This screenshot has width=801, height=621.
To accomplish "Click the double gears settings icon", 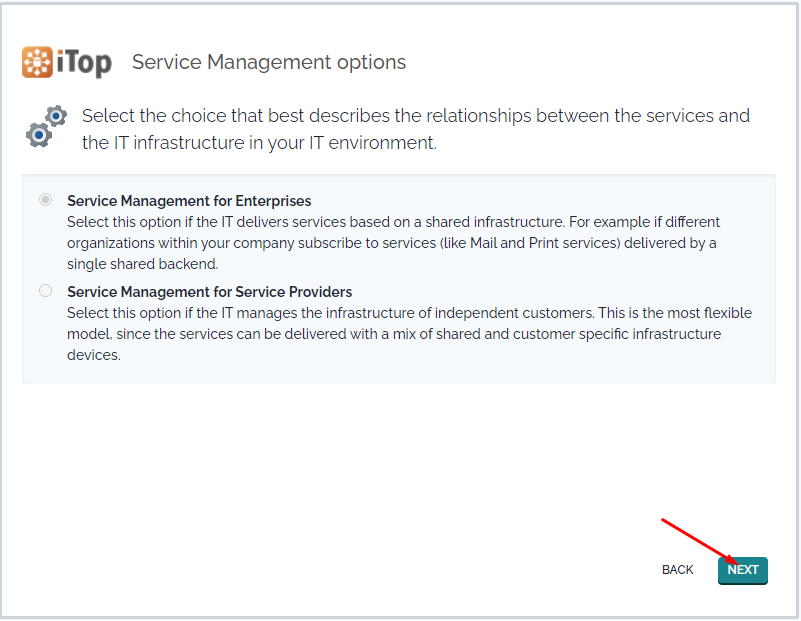I will coord(46,127).
